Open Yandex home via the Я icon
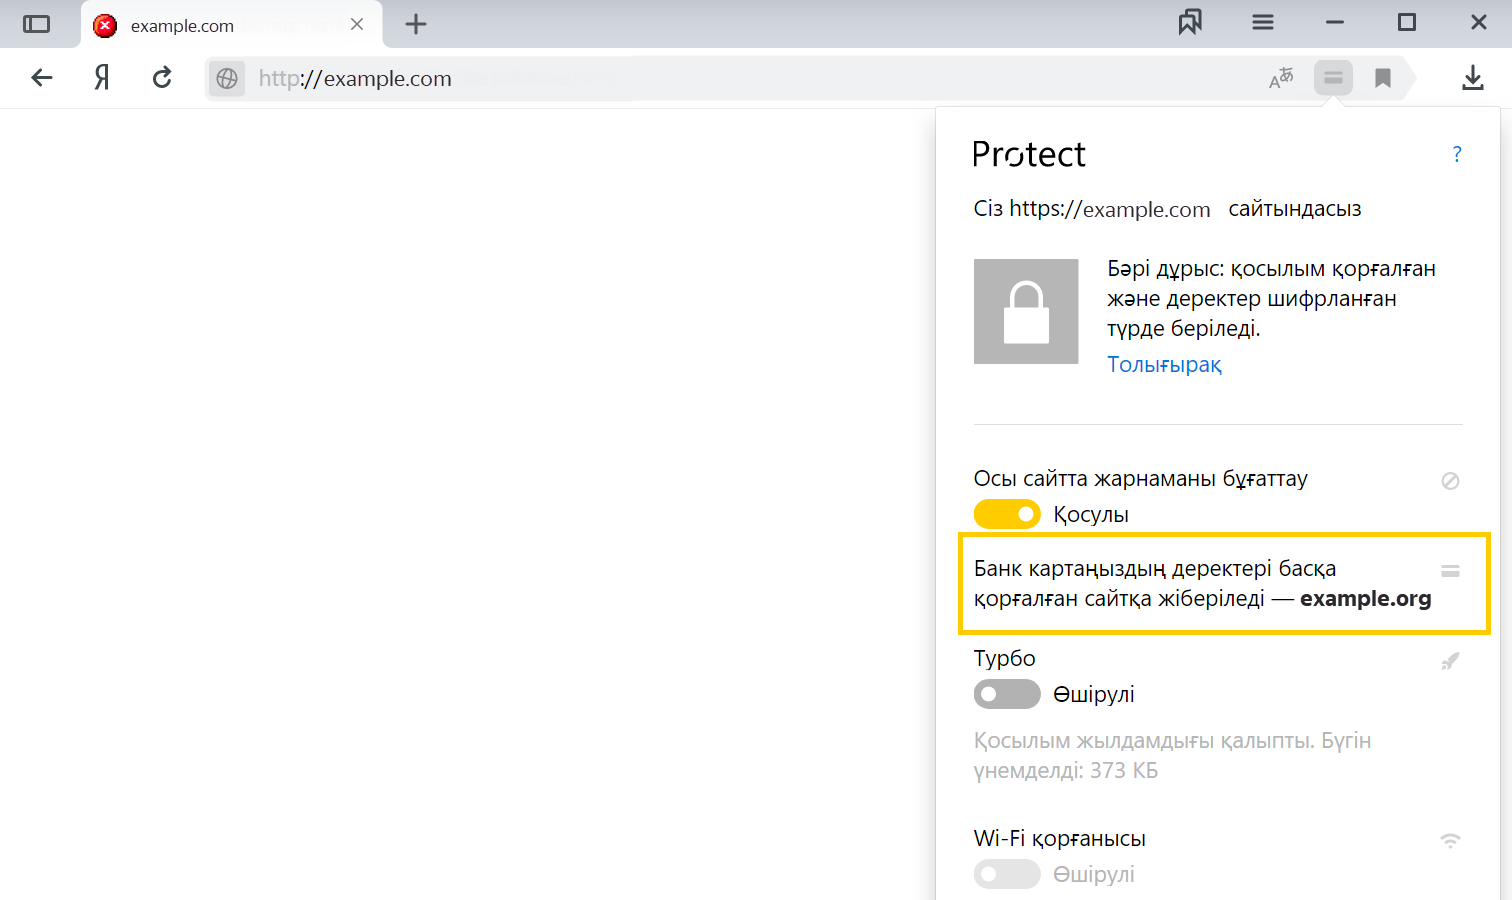The width and height of the screenshot is (1512, 900). tap(101, 77)
